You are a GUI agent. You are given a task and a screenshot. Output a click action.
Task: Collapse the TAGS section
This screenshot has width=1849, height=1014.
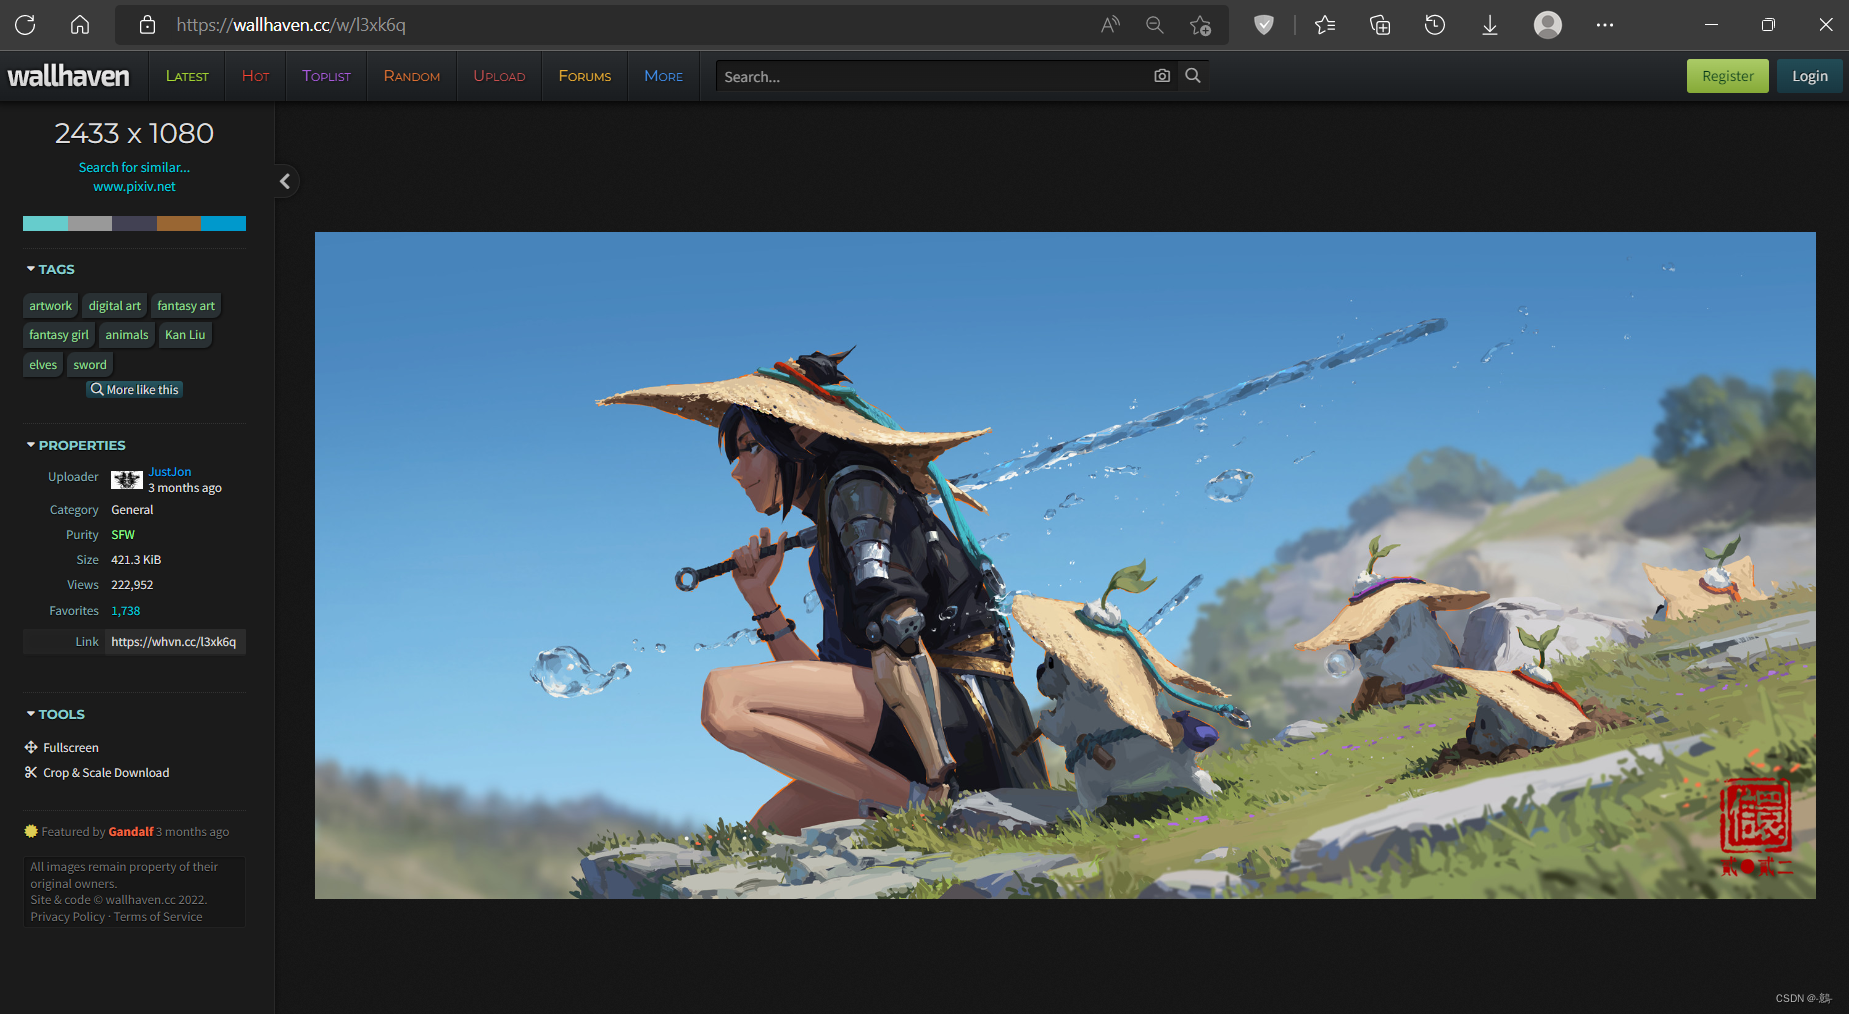point(51,269)
